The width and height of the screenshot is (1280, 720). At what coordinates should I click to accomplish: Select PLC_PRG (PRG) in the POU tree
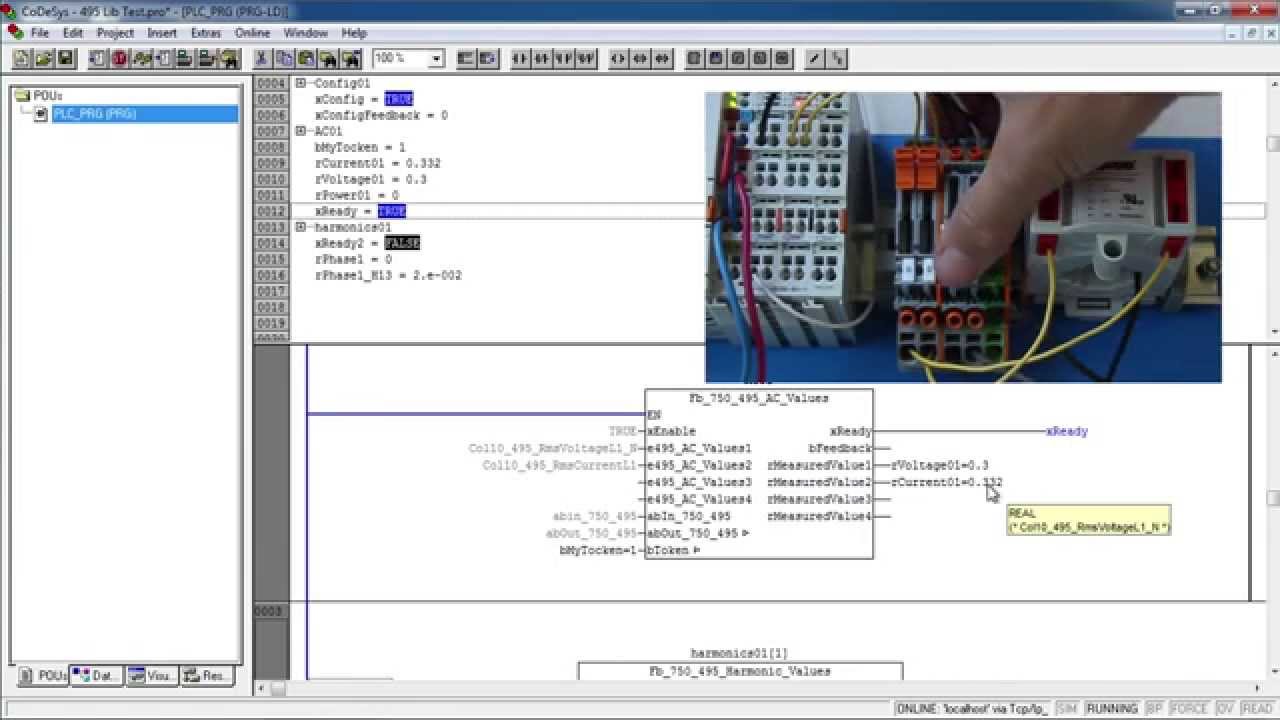[95, 114]
